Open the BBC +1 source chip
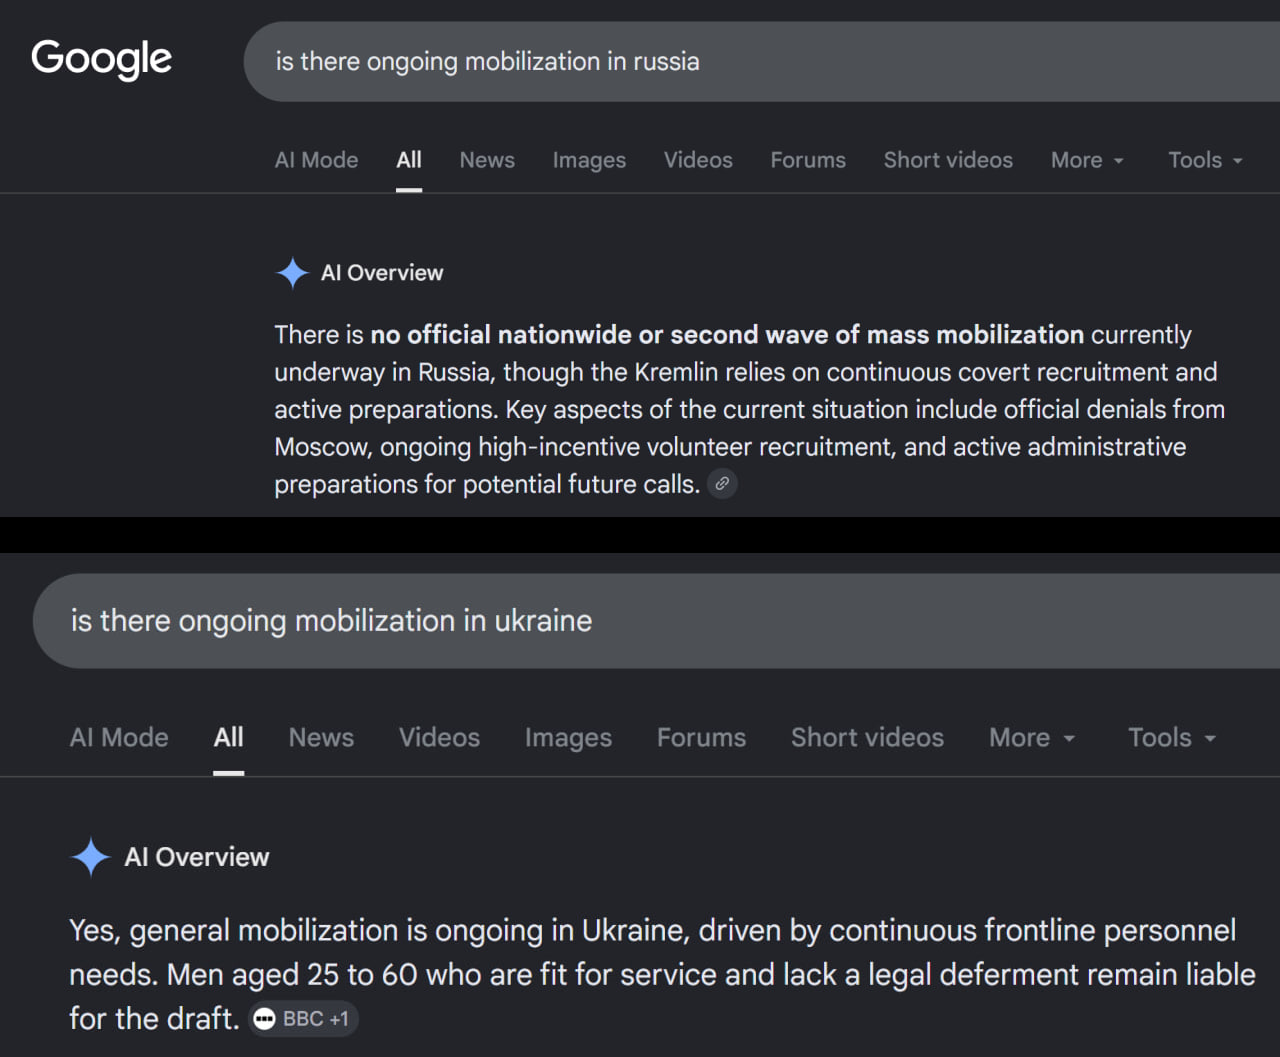 [303, 1019]
